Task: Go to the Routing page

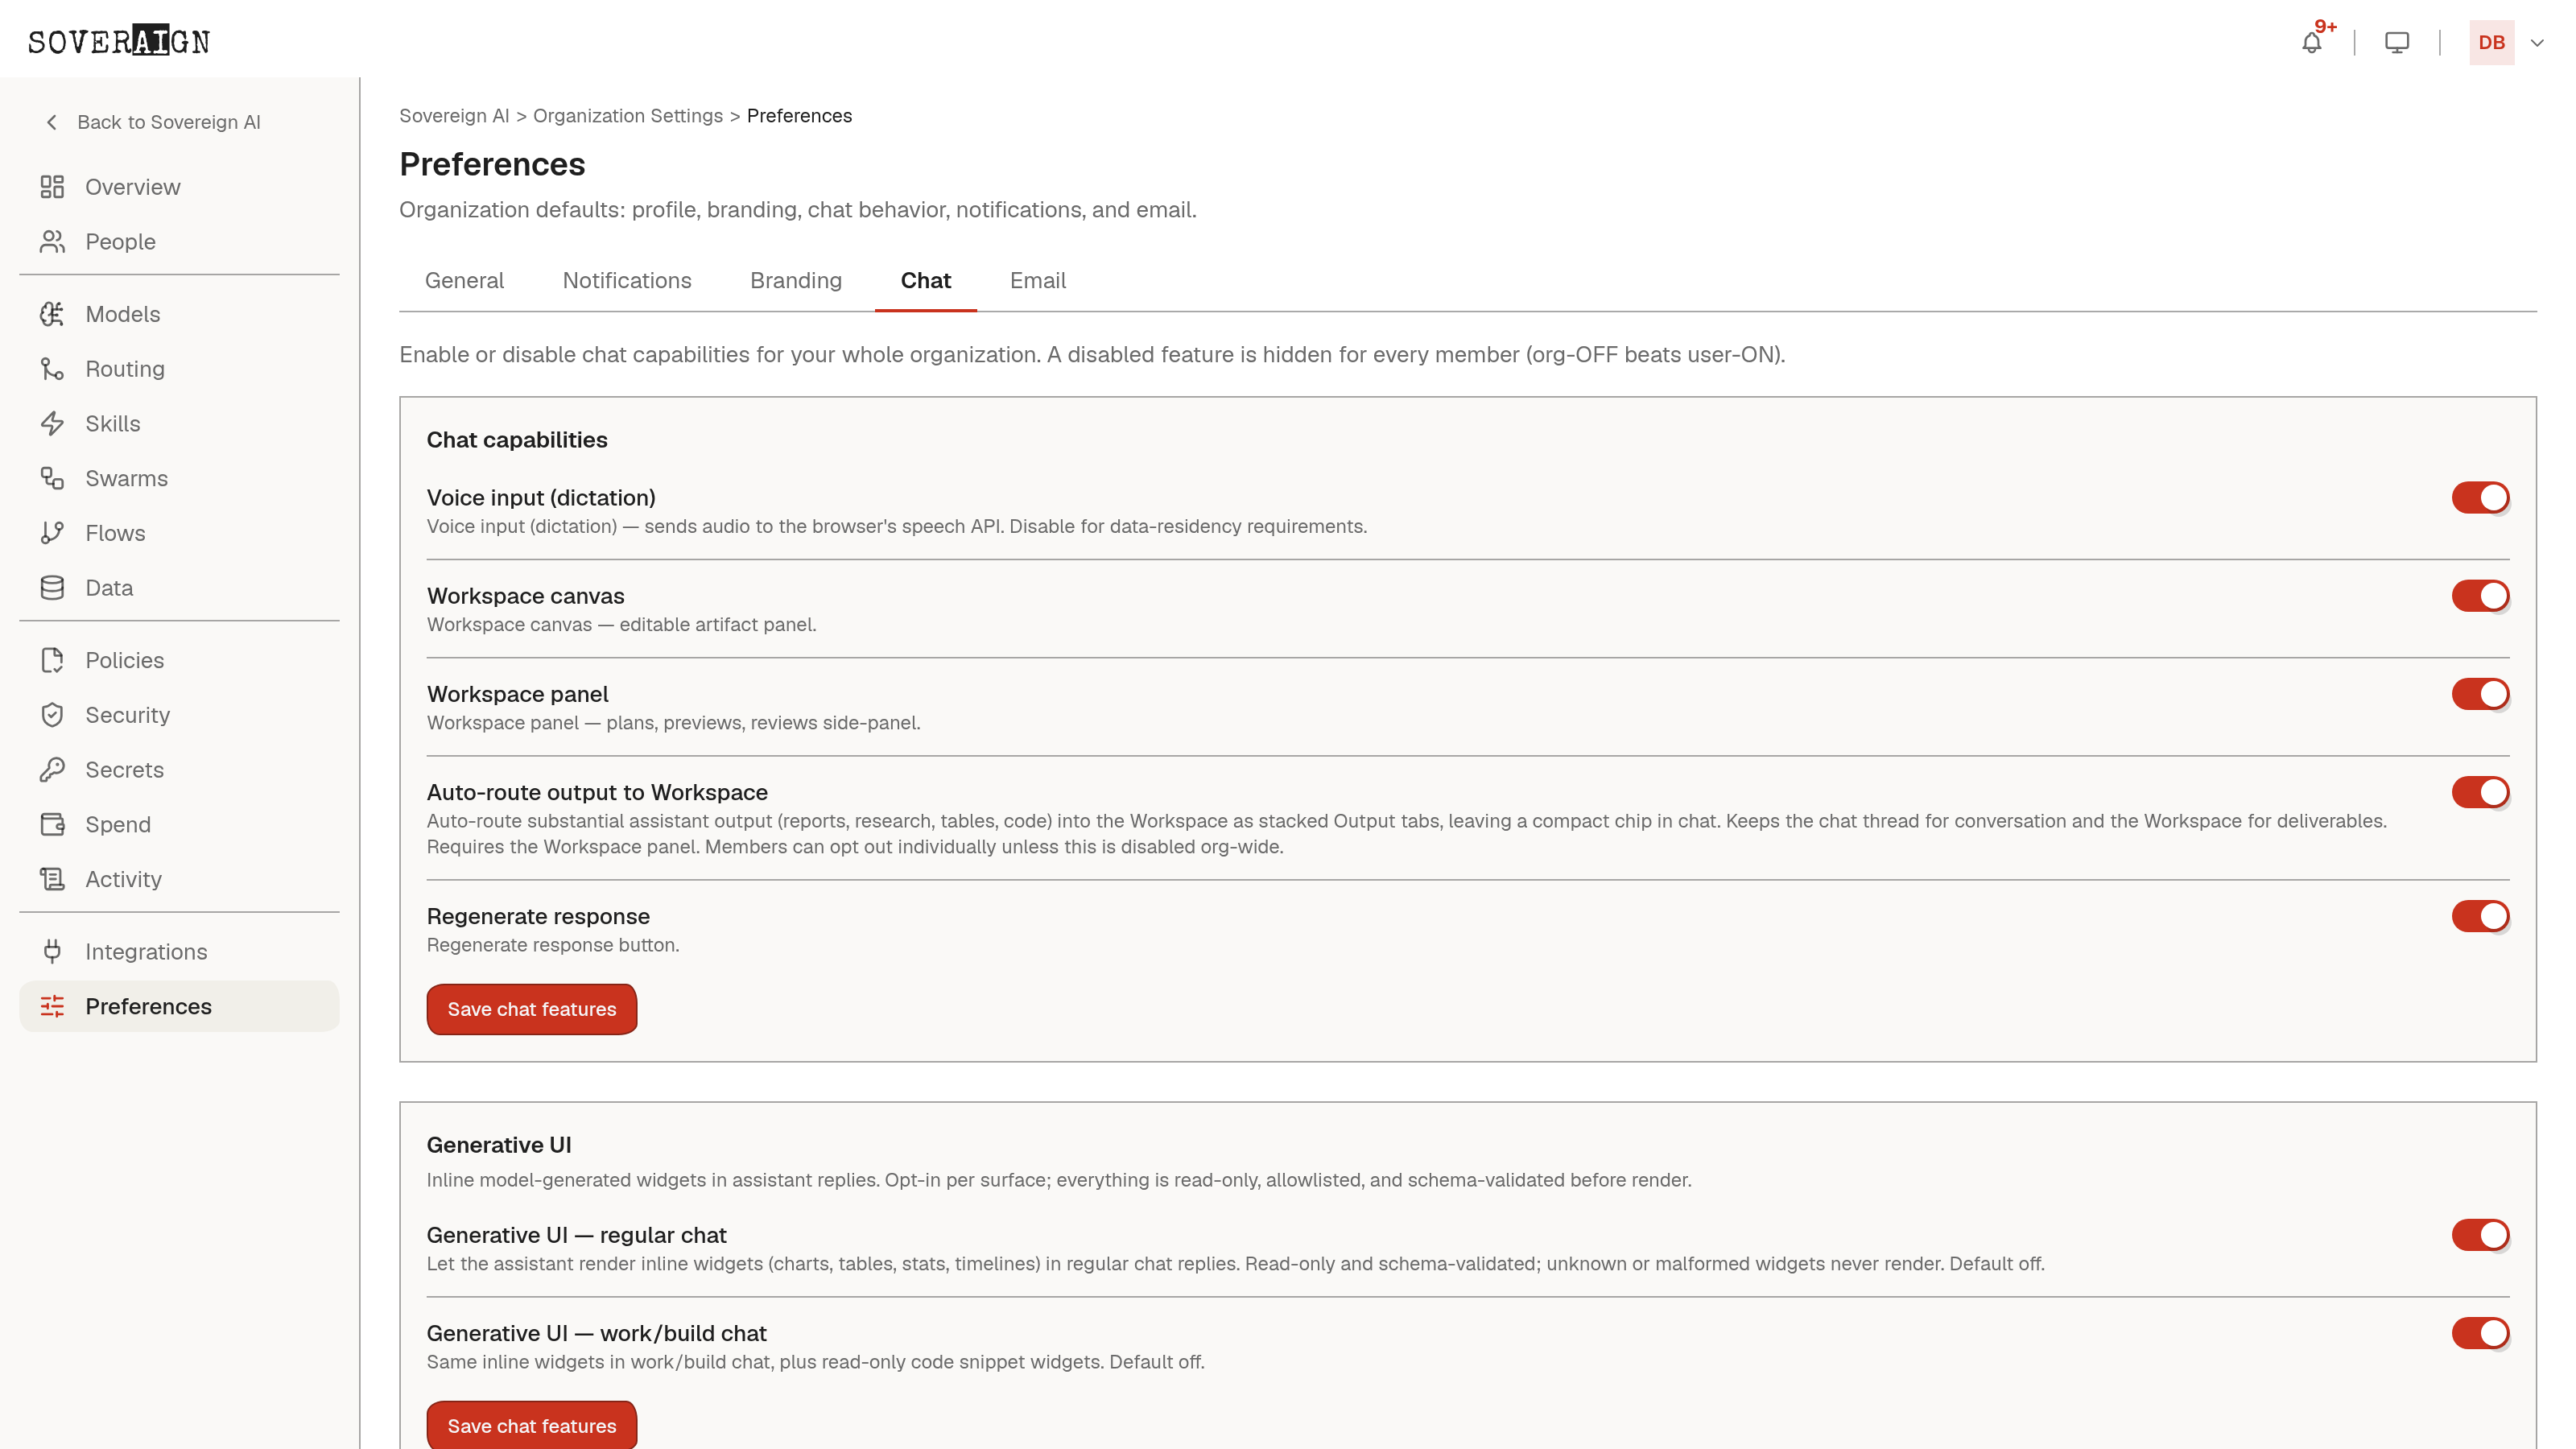Action: (x=179, y=369)
